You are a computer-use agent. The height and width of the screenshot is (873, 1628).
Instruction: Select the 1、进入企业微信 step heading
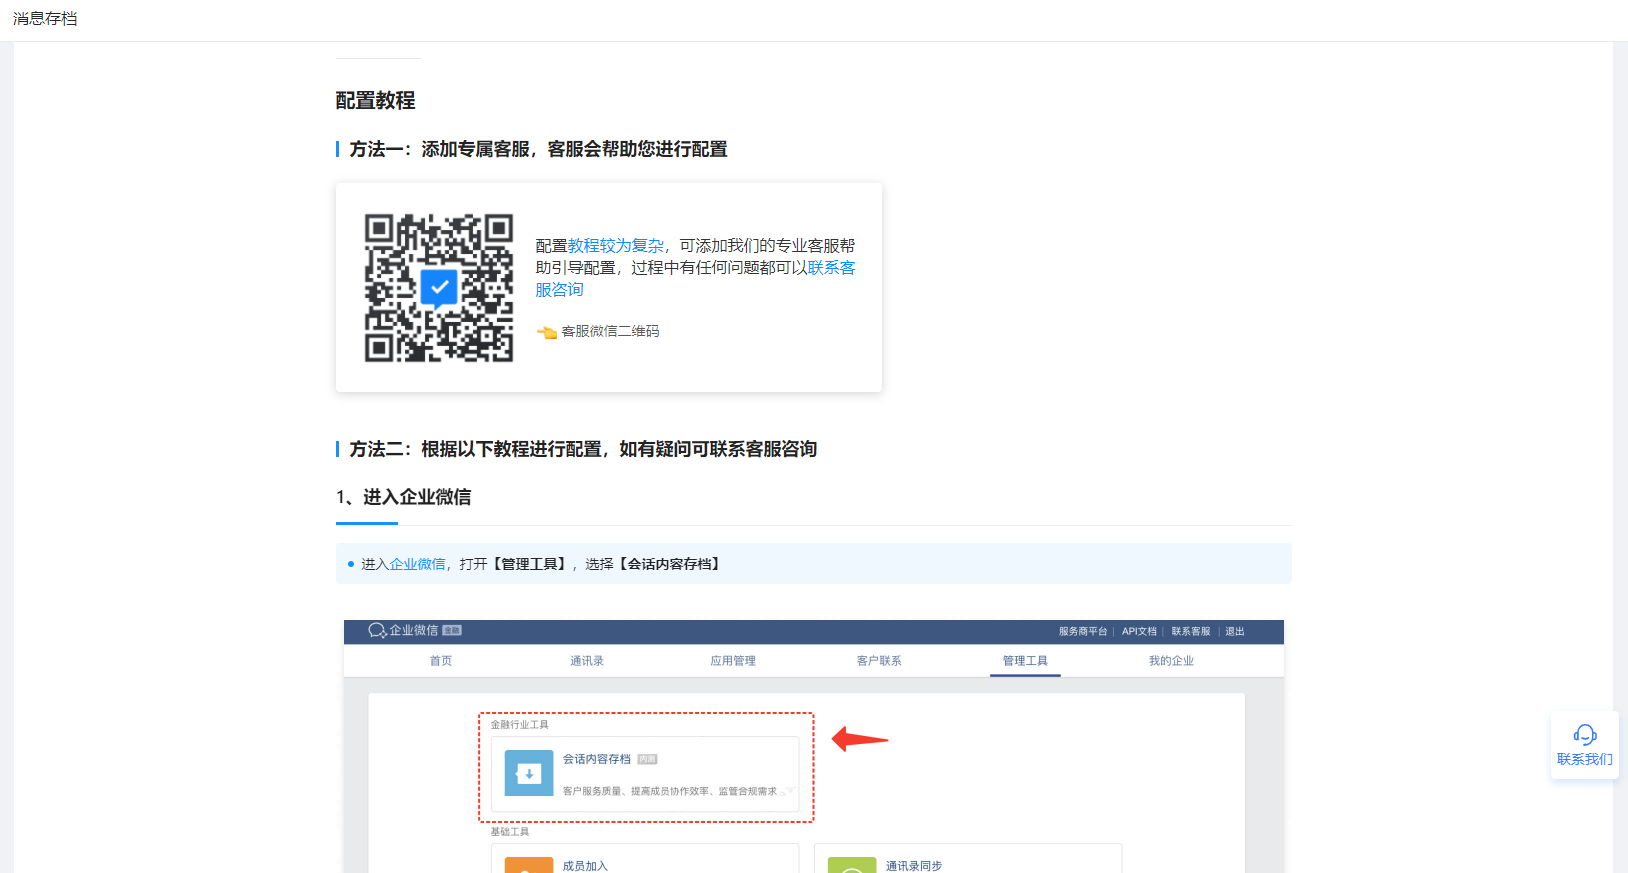click(403, 497)
